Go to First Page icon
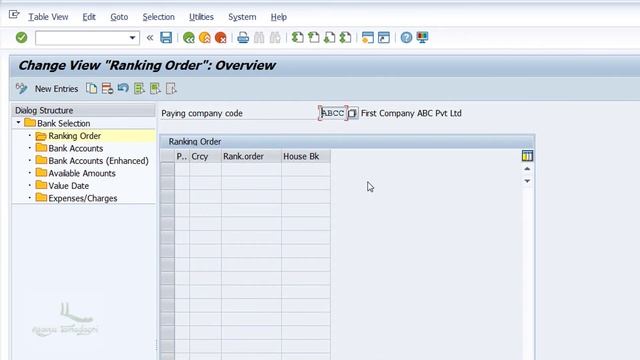Viewport: 640px width, 360px height. coord(298,38)
